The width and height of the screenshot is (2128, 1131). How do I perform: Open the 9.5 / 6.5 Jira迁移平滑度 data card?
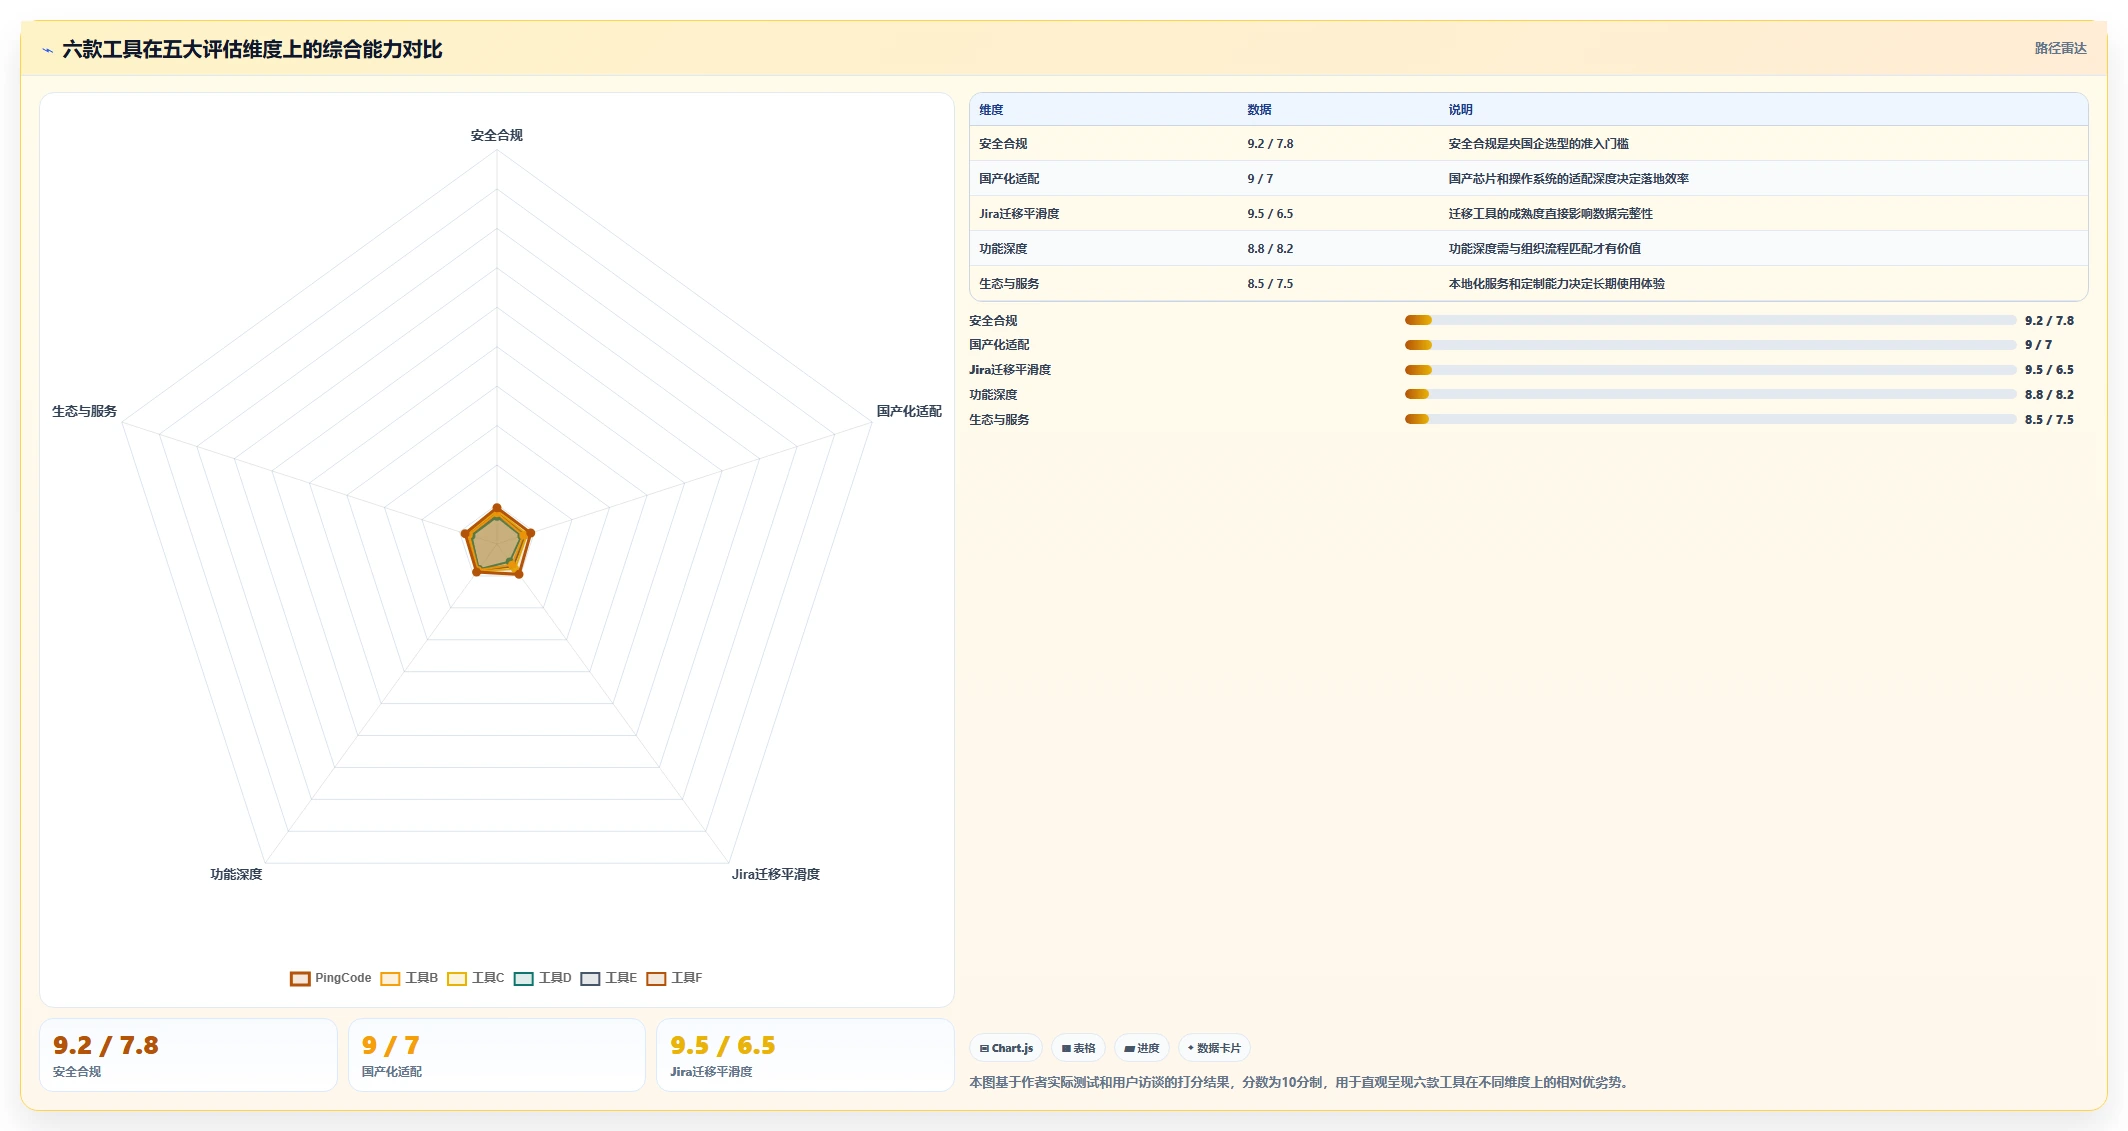point(805,1055)
